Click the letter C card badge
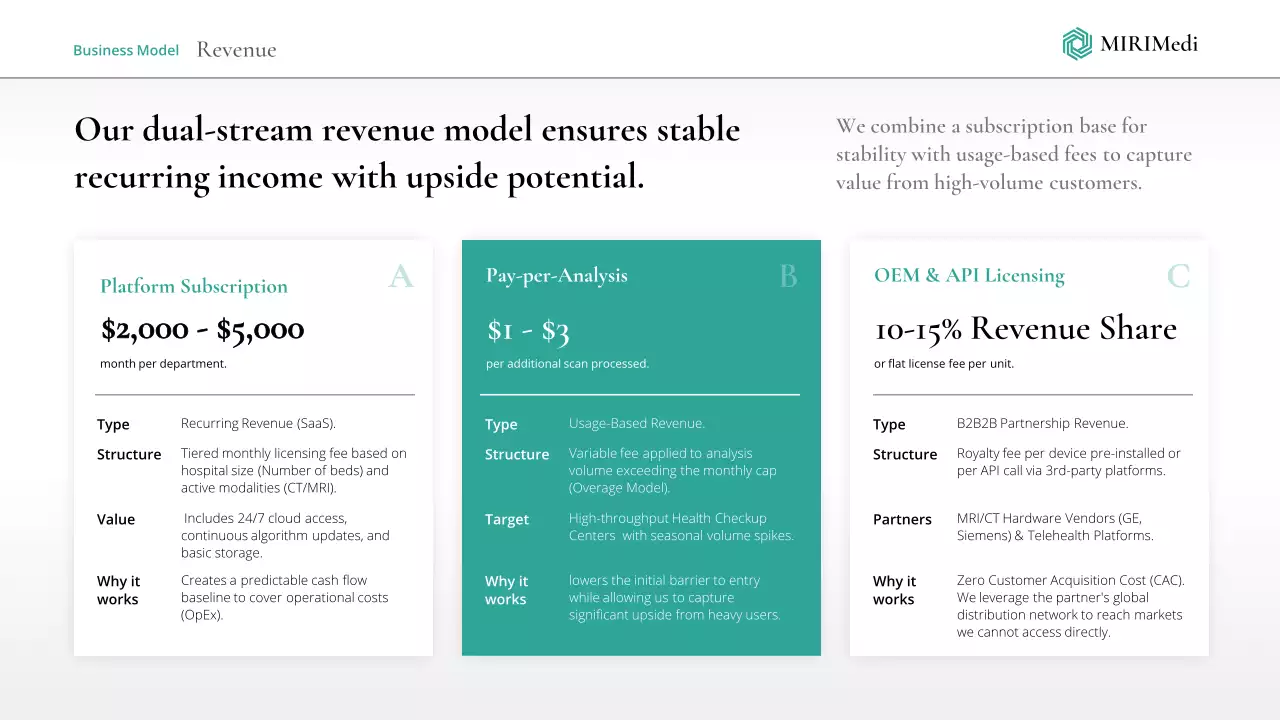 coord(1178,276)
